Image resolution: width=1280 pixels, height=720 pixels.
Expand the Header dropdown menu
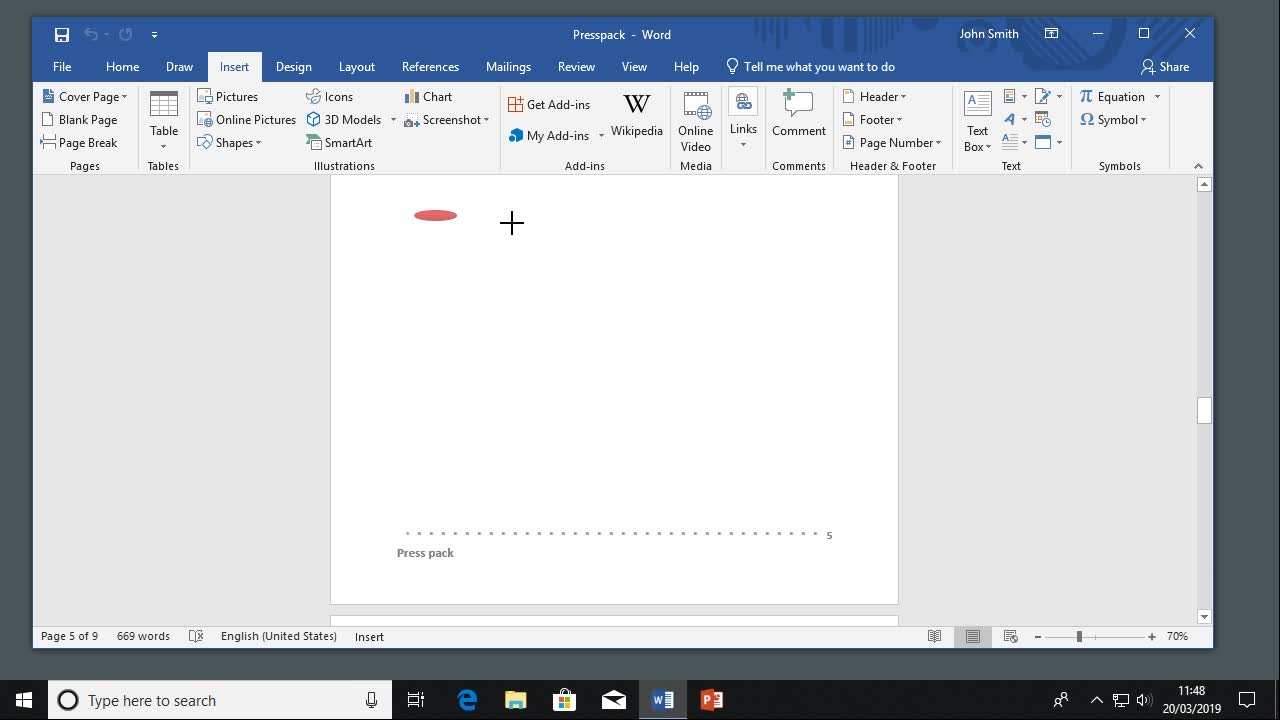coord(875,97)
